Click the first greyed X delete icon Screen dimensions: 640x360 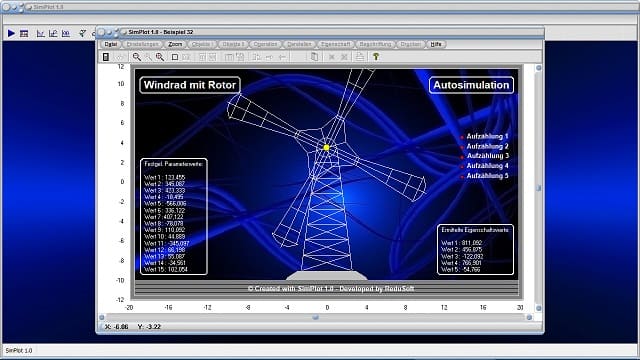tap(332, 57)
